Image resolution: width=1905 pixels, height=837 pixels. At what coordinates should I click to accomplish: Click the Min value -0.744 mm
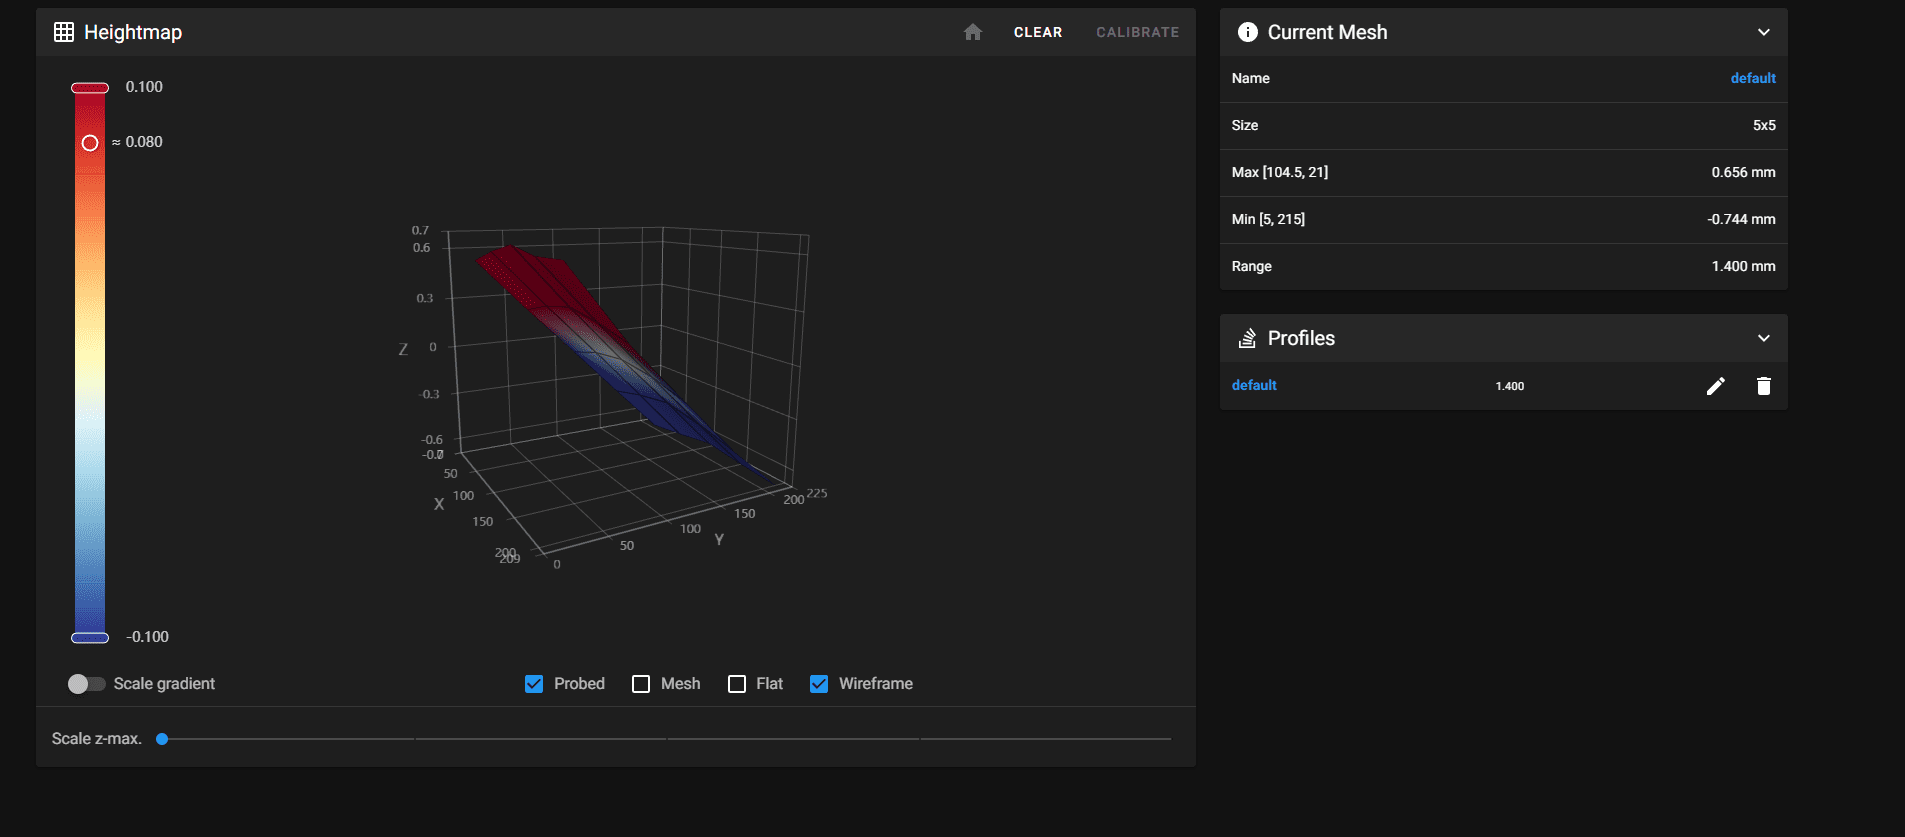(1741, 219)
